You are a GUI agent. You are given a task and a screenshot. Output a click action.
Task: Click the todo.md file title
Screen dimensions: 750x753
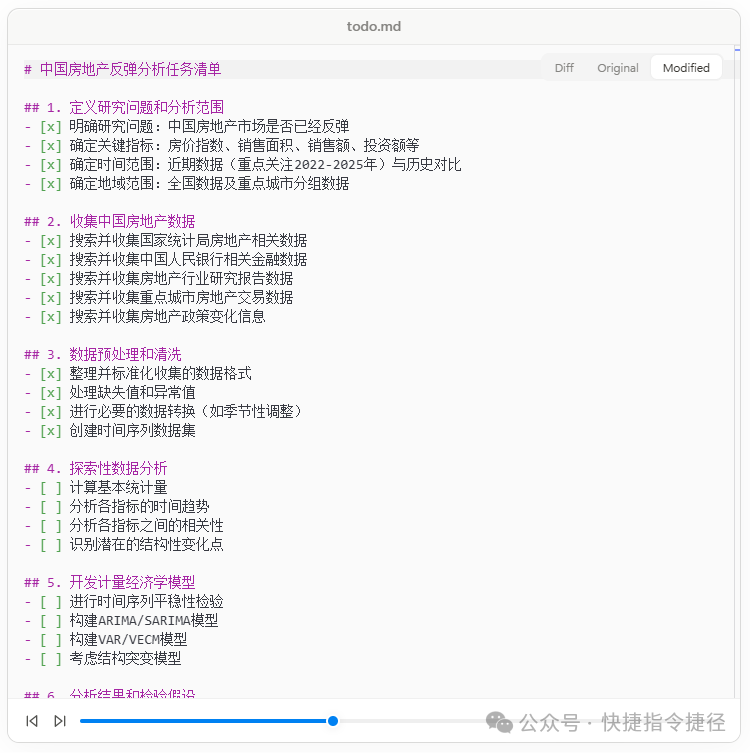[x=374, y=26]
